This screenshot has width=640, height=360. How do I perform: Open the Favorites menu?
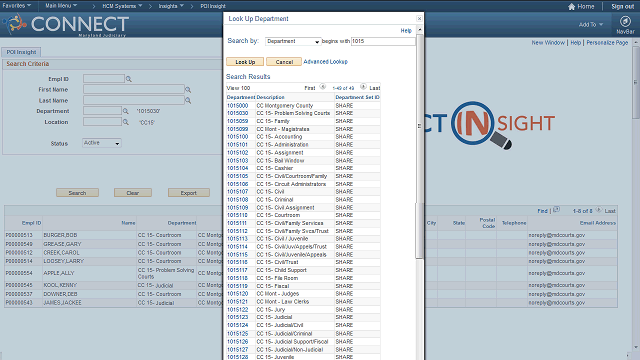coord(17,6)
